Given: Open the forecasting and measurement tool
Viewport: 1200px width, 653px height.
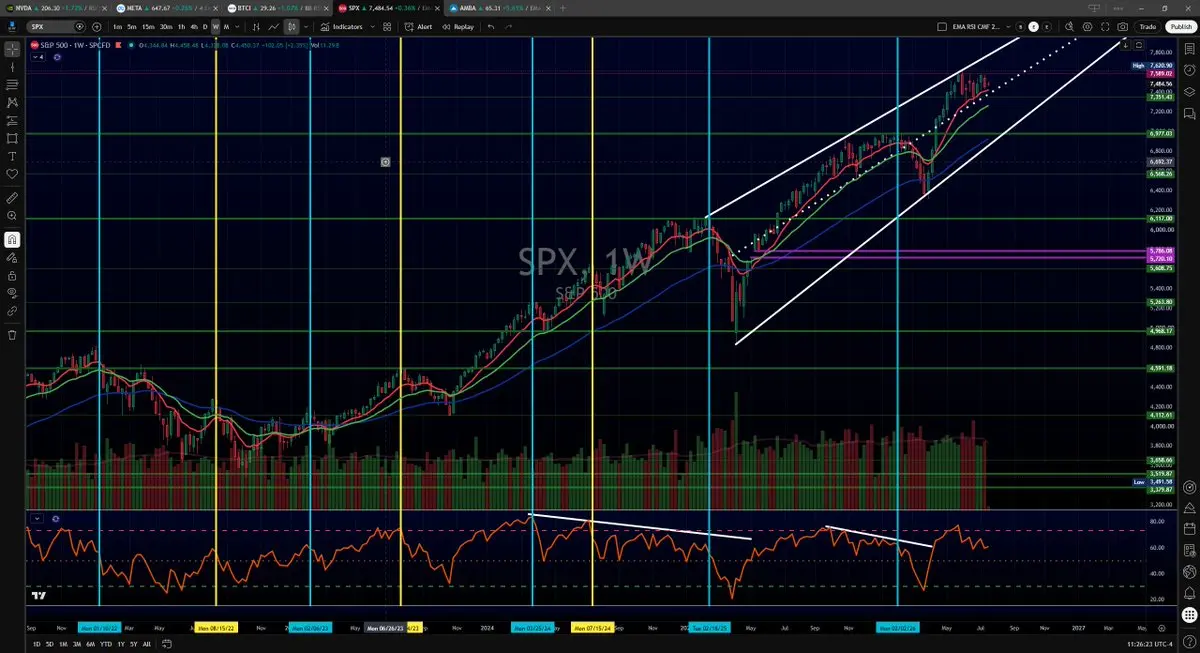Looking at the screenshot, I should [12, 120].
